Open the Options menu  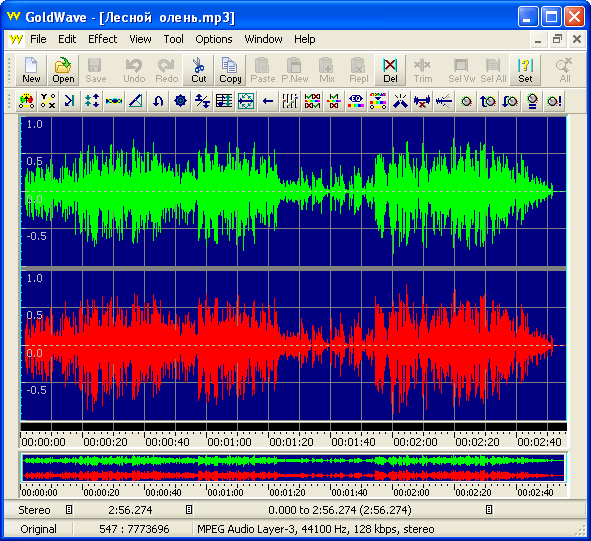(x=214, y=39)
